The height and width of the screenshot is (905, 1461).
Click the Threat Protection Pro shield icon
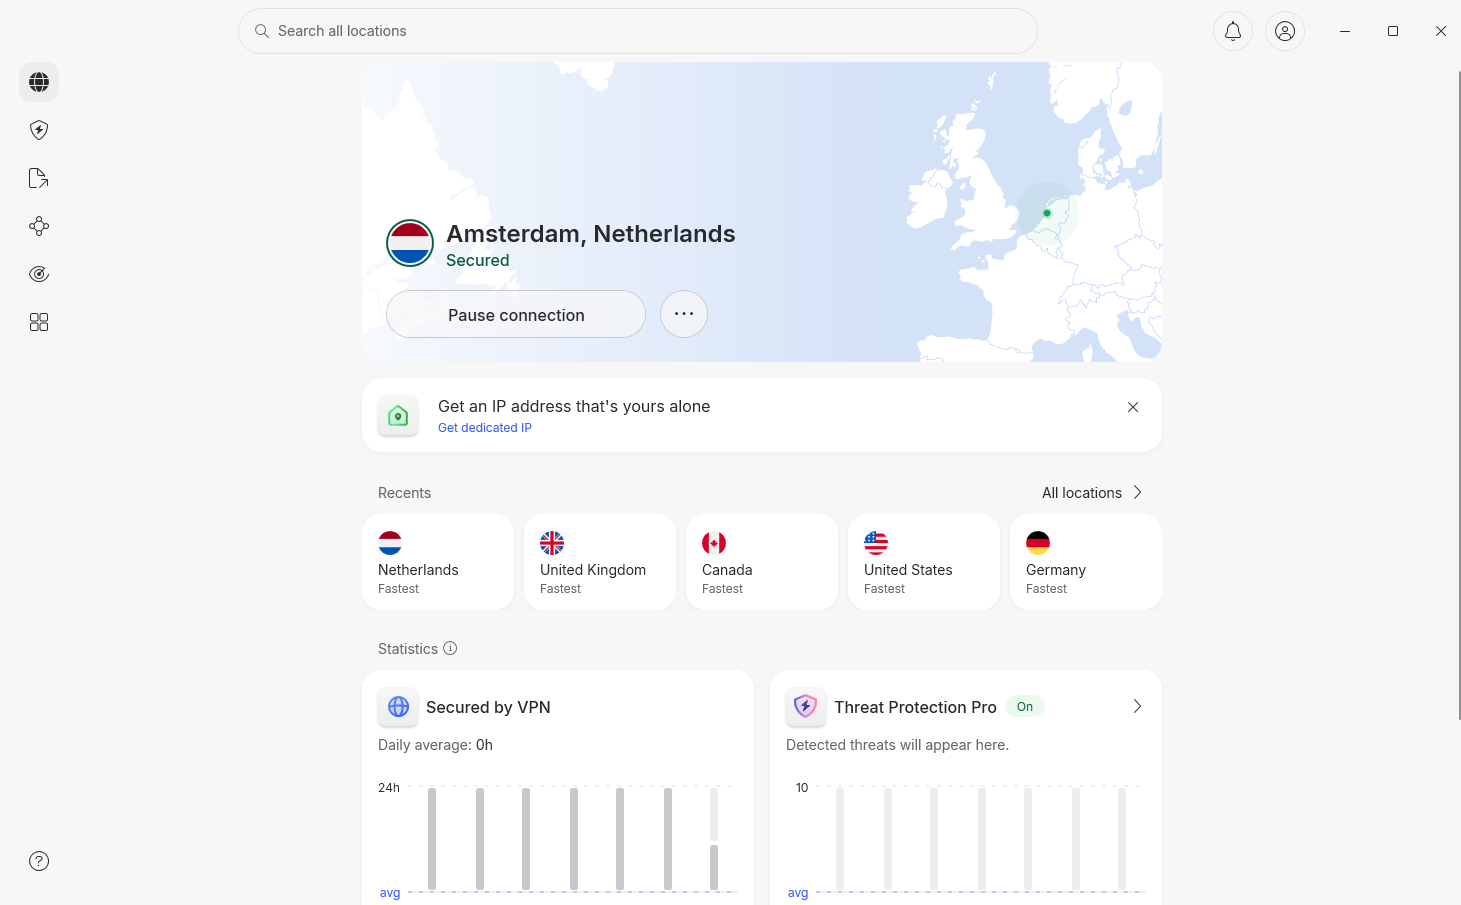[806, 707]
